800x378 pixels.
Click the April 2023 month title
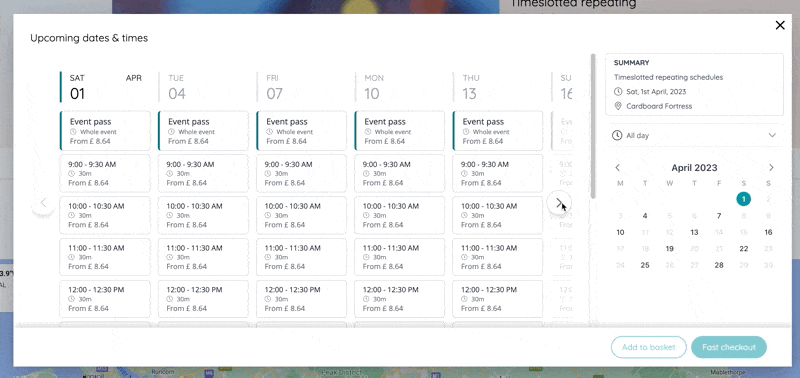[694, 167]
